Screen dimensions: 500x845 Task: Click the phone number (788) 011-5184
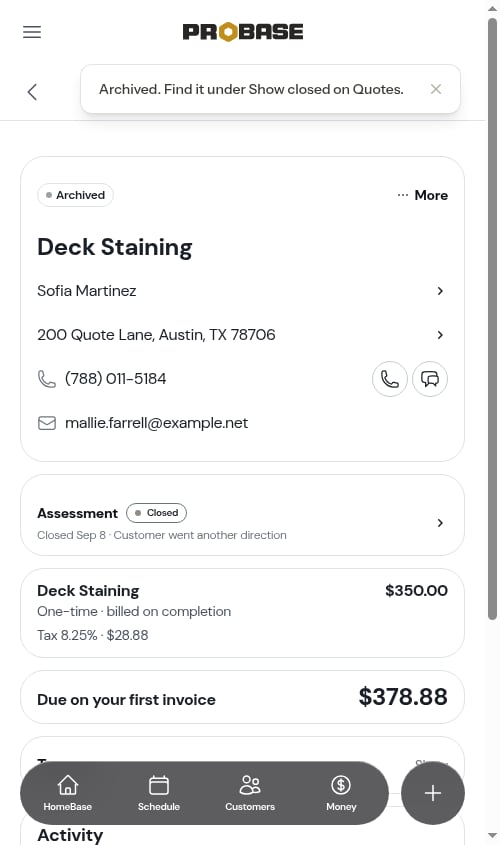click(115, 379)
